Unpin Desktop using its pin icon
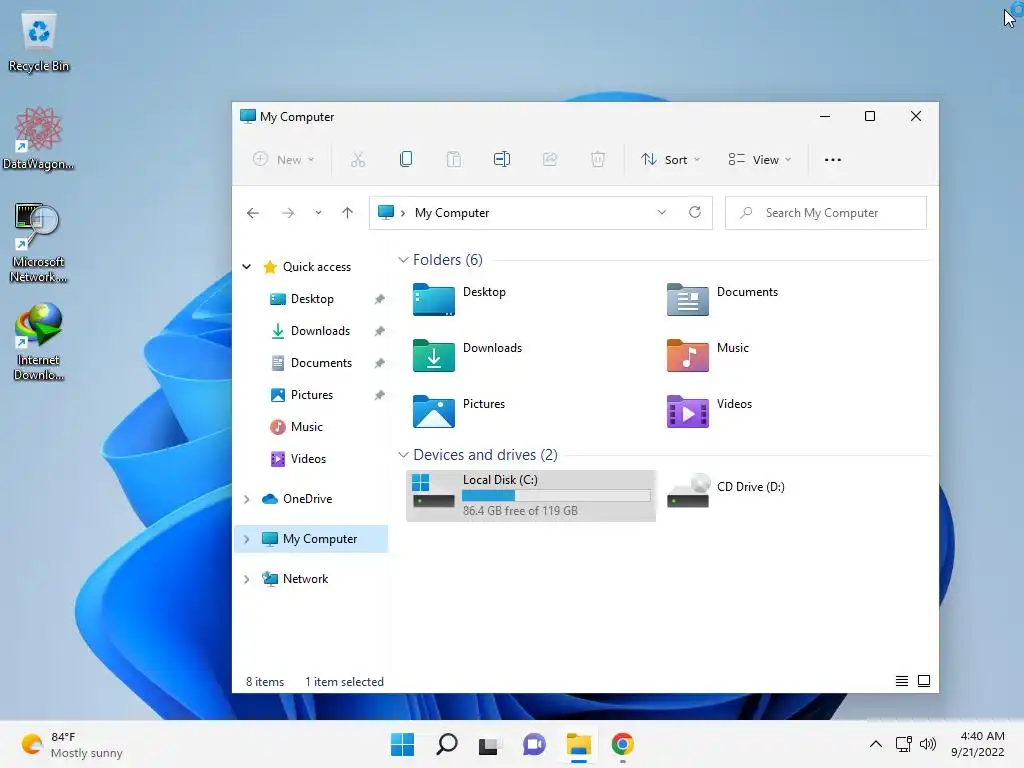1024x768 pixels. [379, 299]
